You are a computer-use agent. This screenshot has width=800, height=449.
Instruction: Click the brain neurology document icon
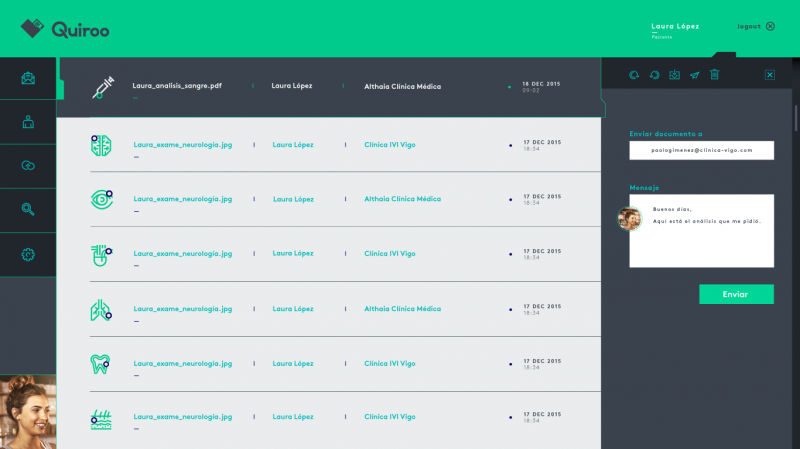[100, 145]
